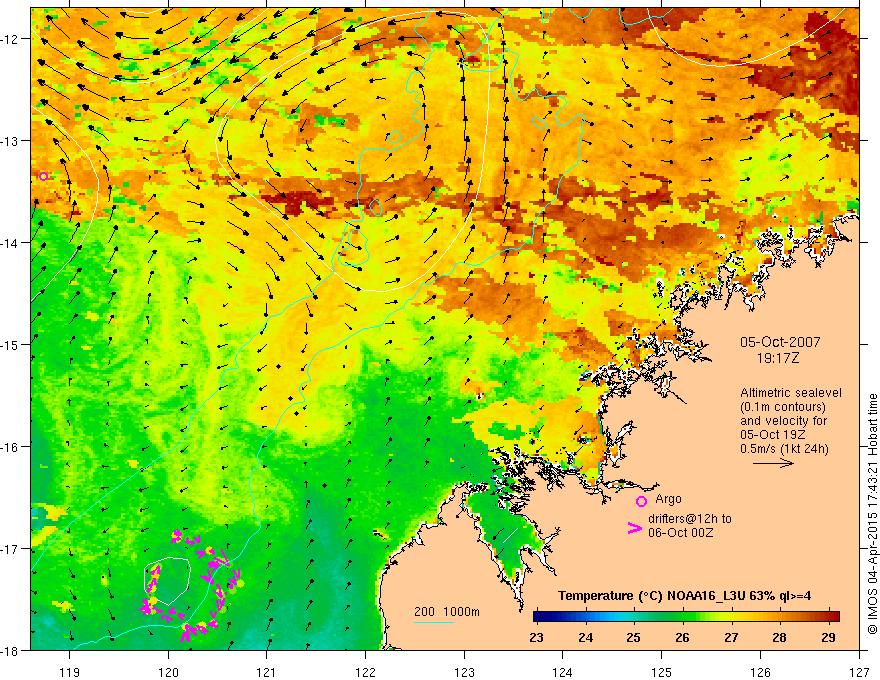Click the cyan 200 1000m isobath legend line
Viewport: 880px width, 680px height.
(x=434, y=622)
